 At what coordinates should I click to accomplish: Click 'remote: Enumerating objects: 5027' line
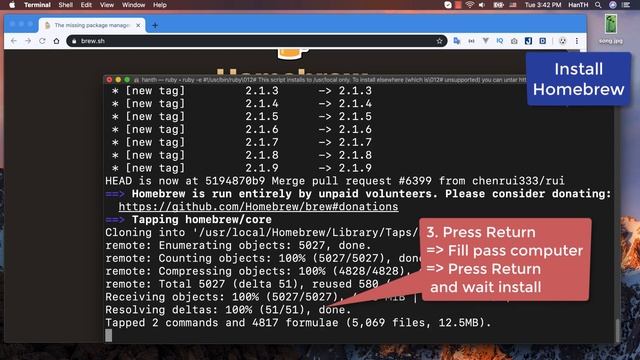pos(238,245)
